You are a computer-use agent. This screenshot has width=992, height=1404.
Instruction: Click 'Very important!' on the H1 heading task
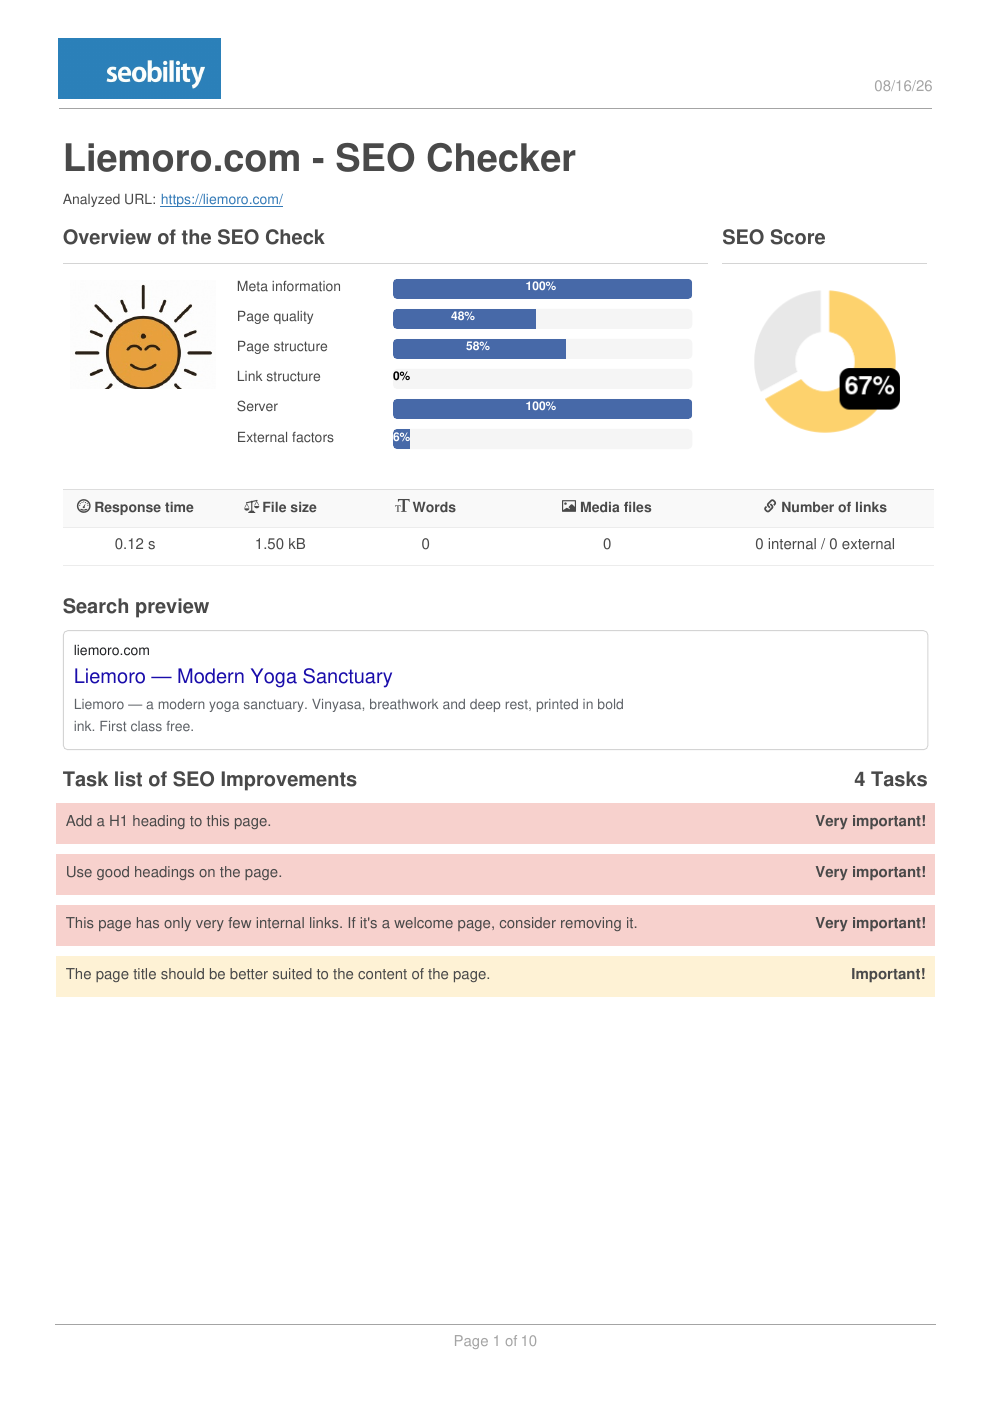[870, 821]
